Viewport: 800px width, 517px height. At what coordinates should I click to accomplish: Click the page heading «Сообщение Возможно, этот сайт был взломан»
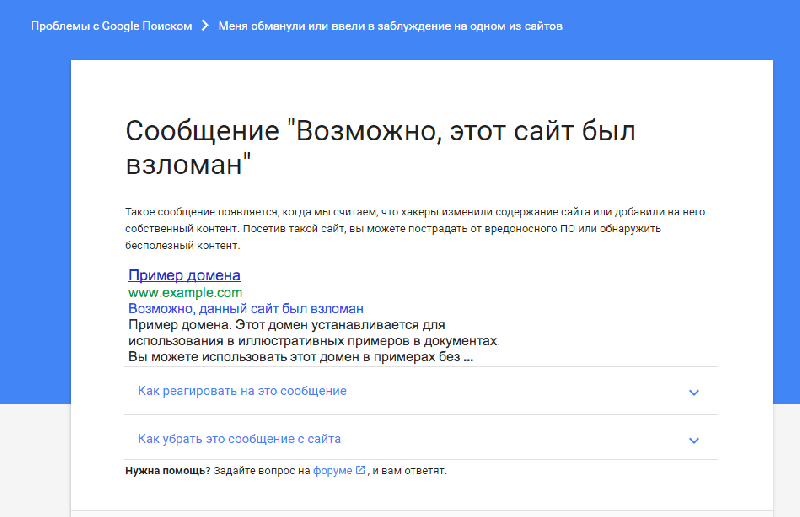click(380, 147)
